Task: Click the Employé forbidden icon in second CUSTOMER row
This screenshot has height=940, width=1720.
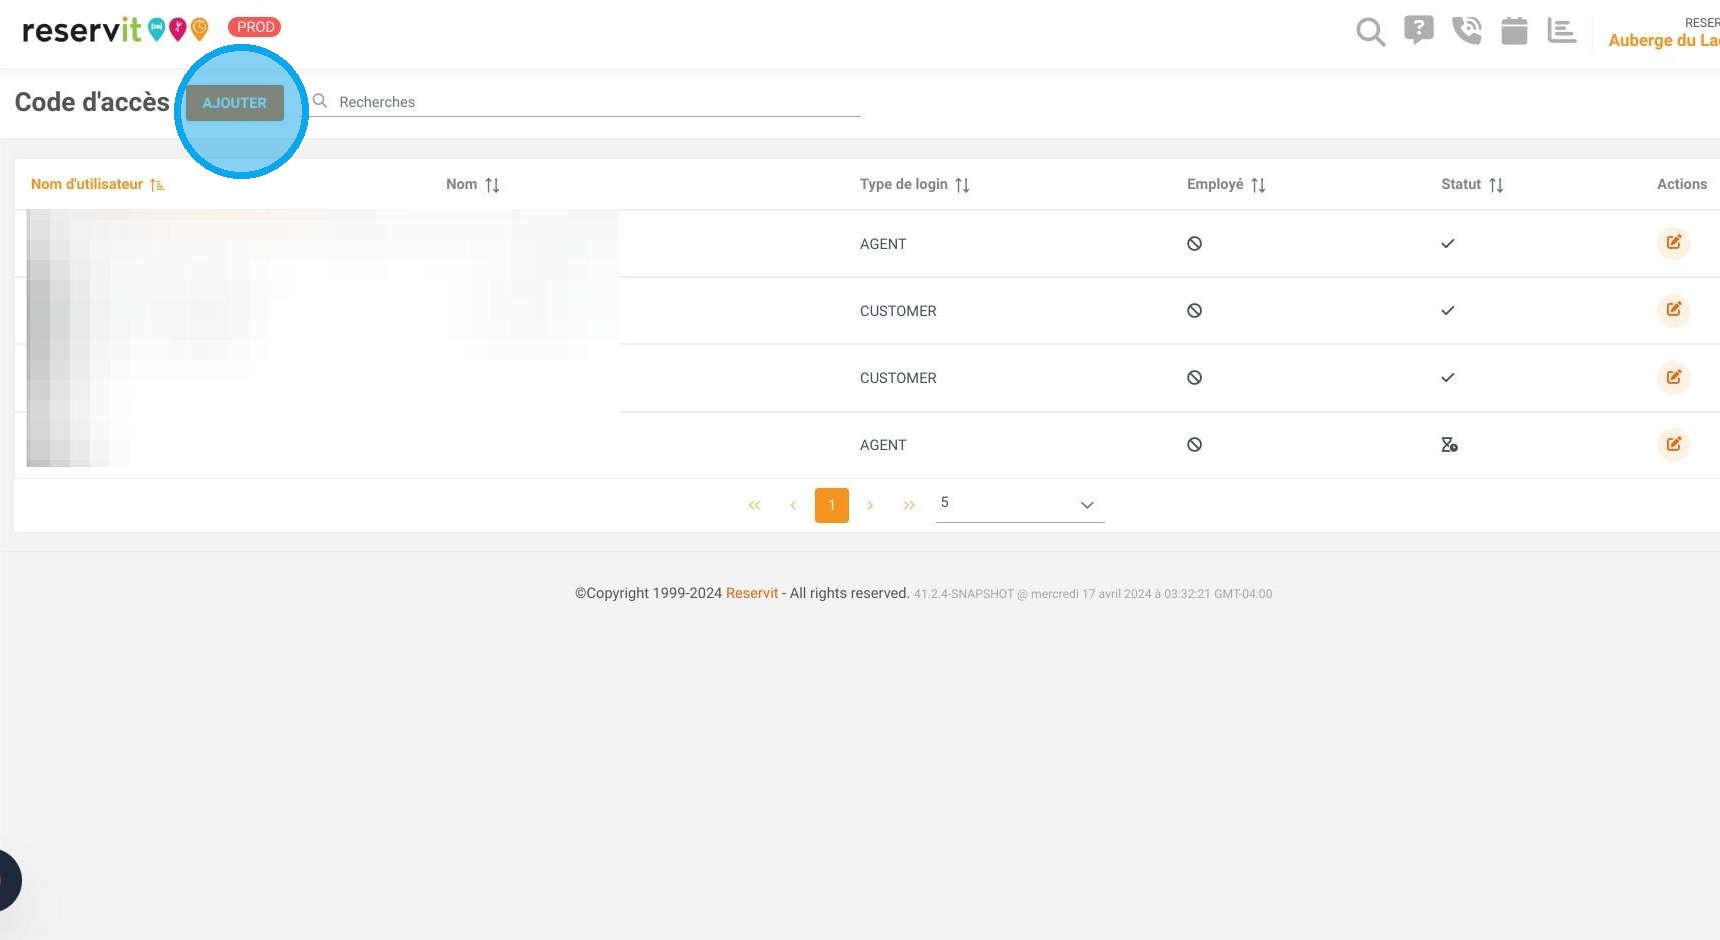Action: pyautogui.click(x=1194, y=378)
